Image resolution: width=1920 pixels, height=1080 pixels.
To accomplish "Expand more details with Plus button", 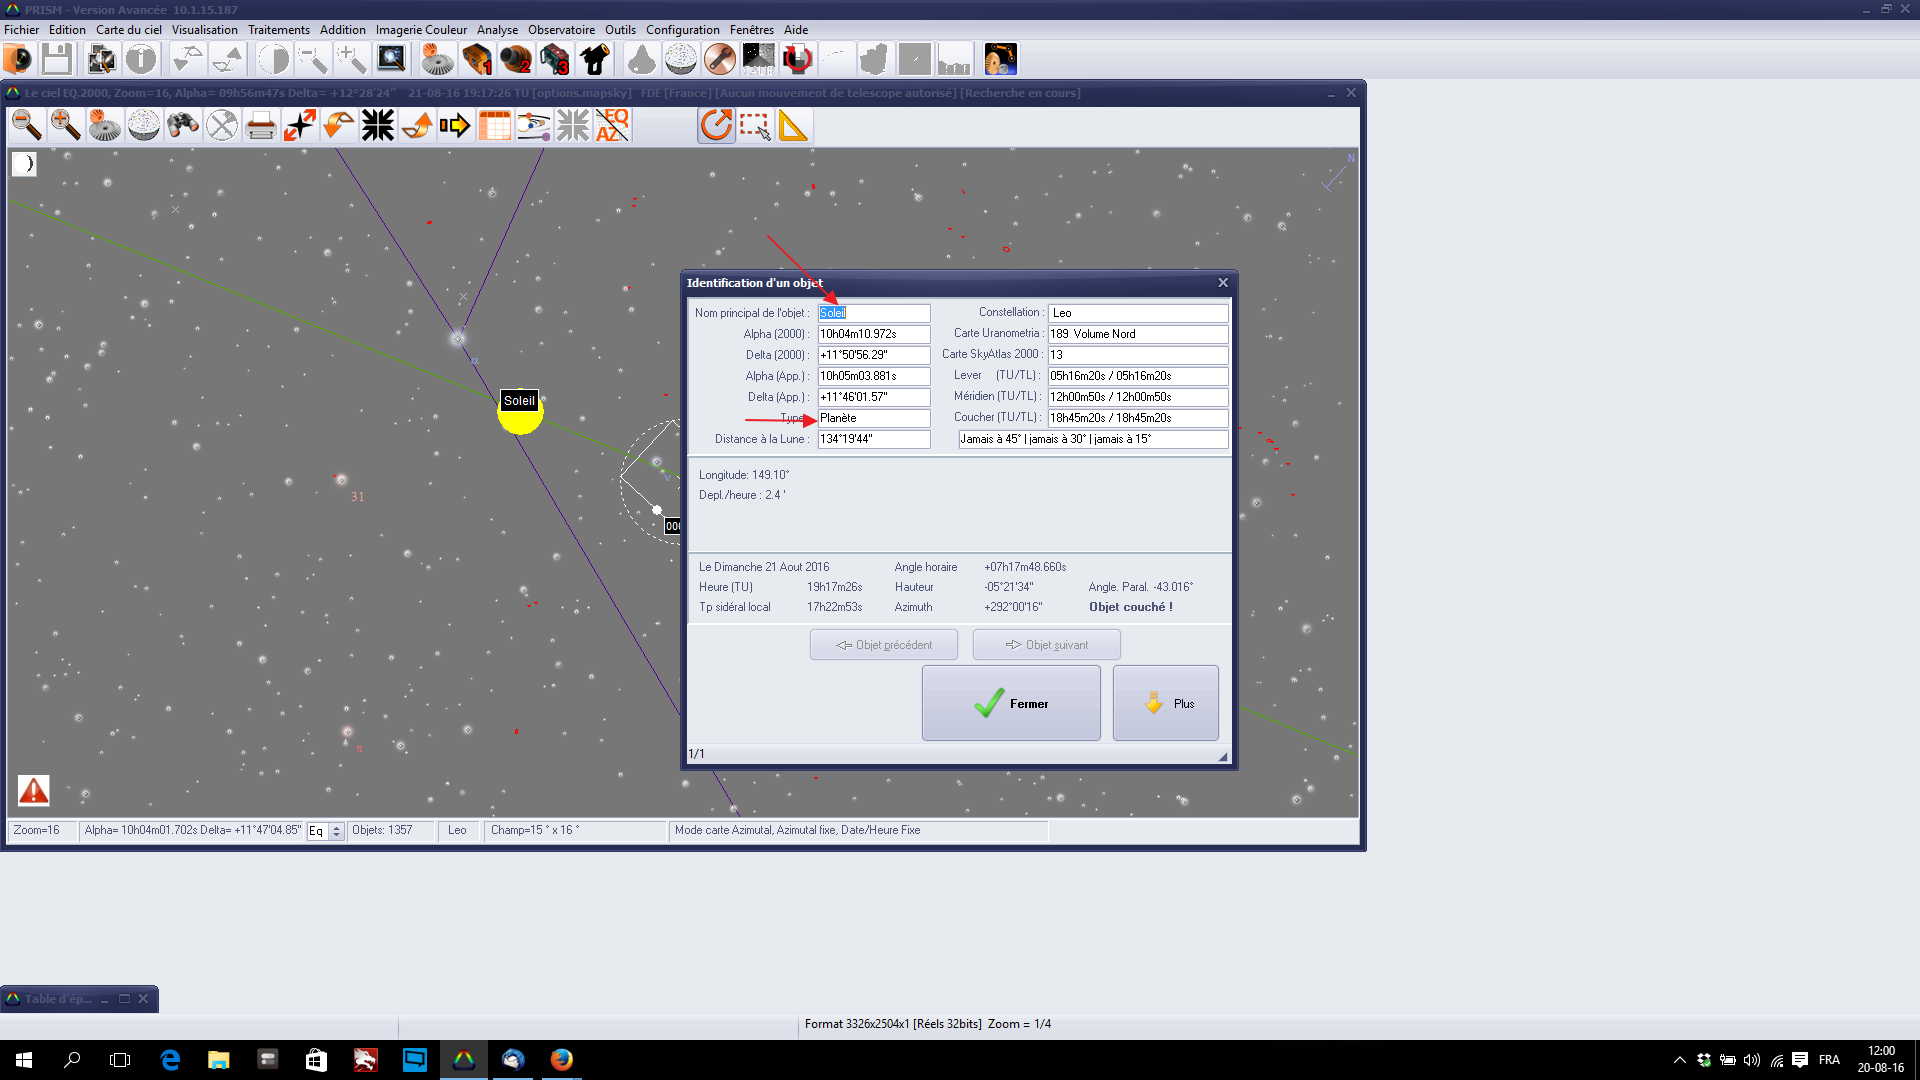I will click(1165, 703).
